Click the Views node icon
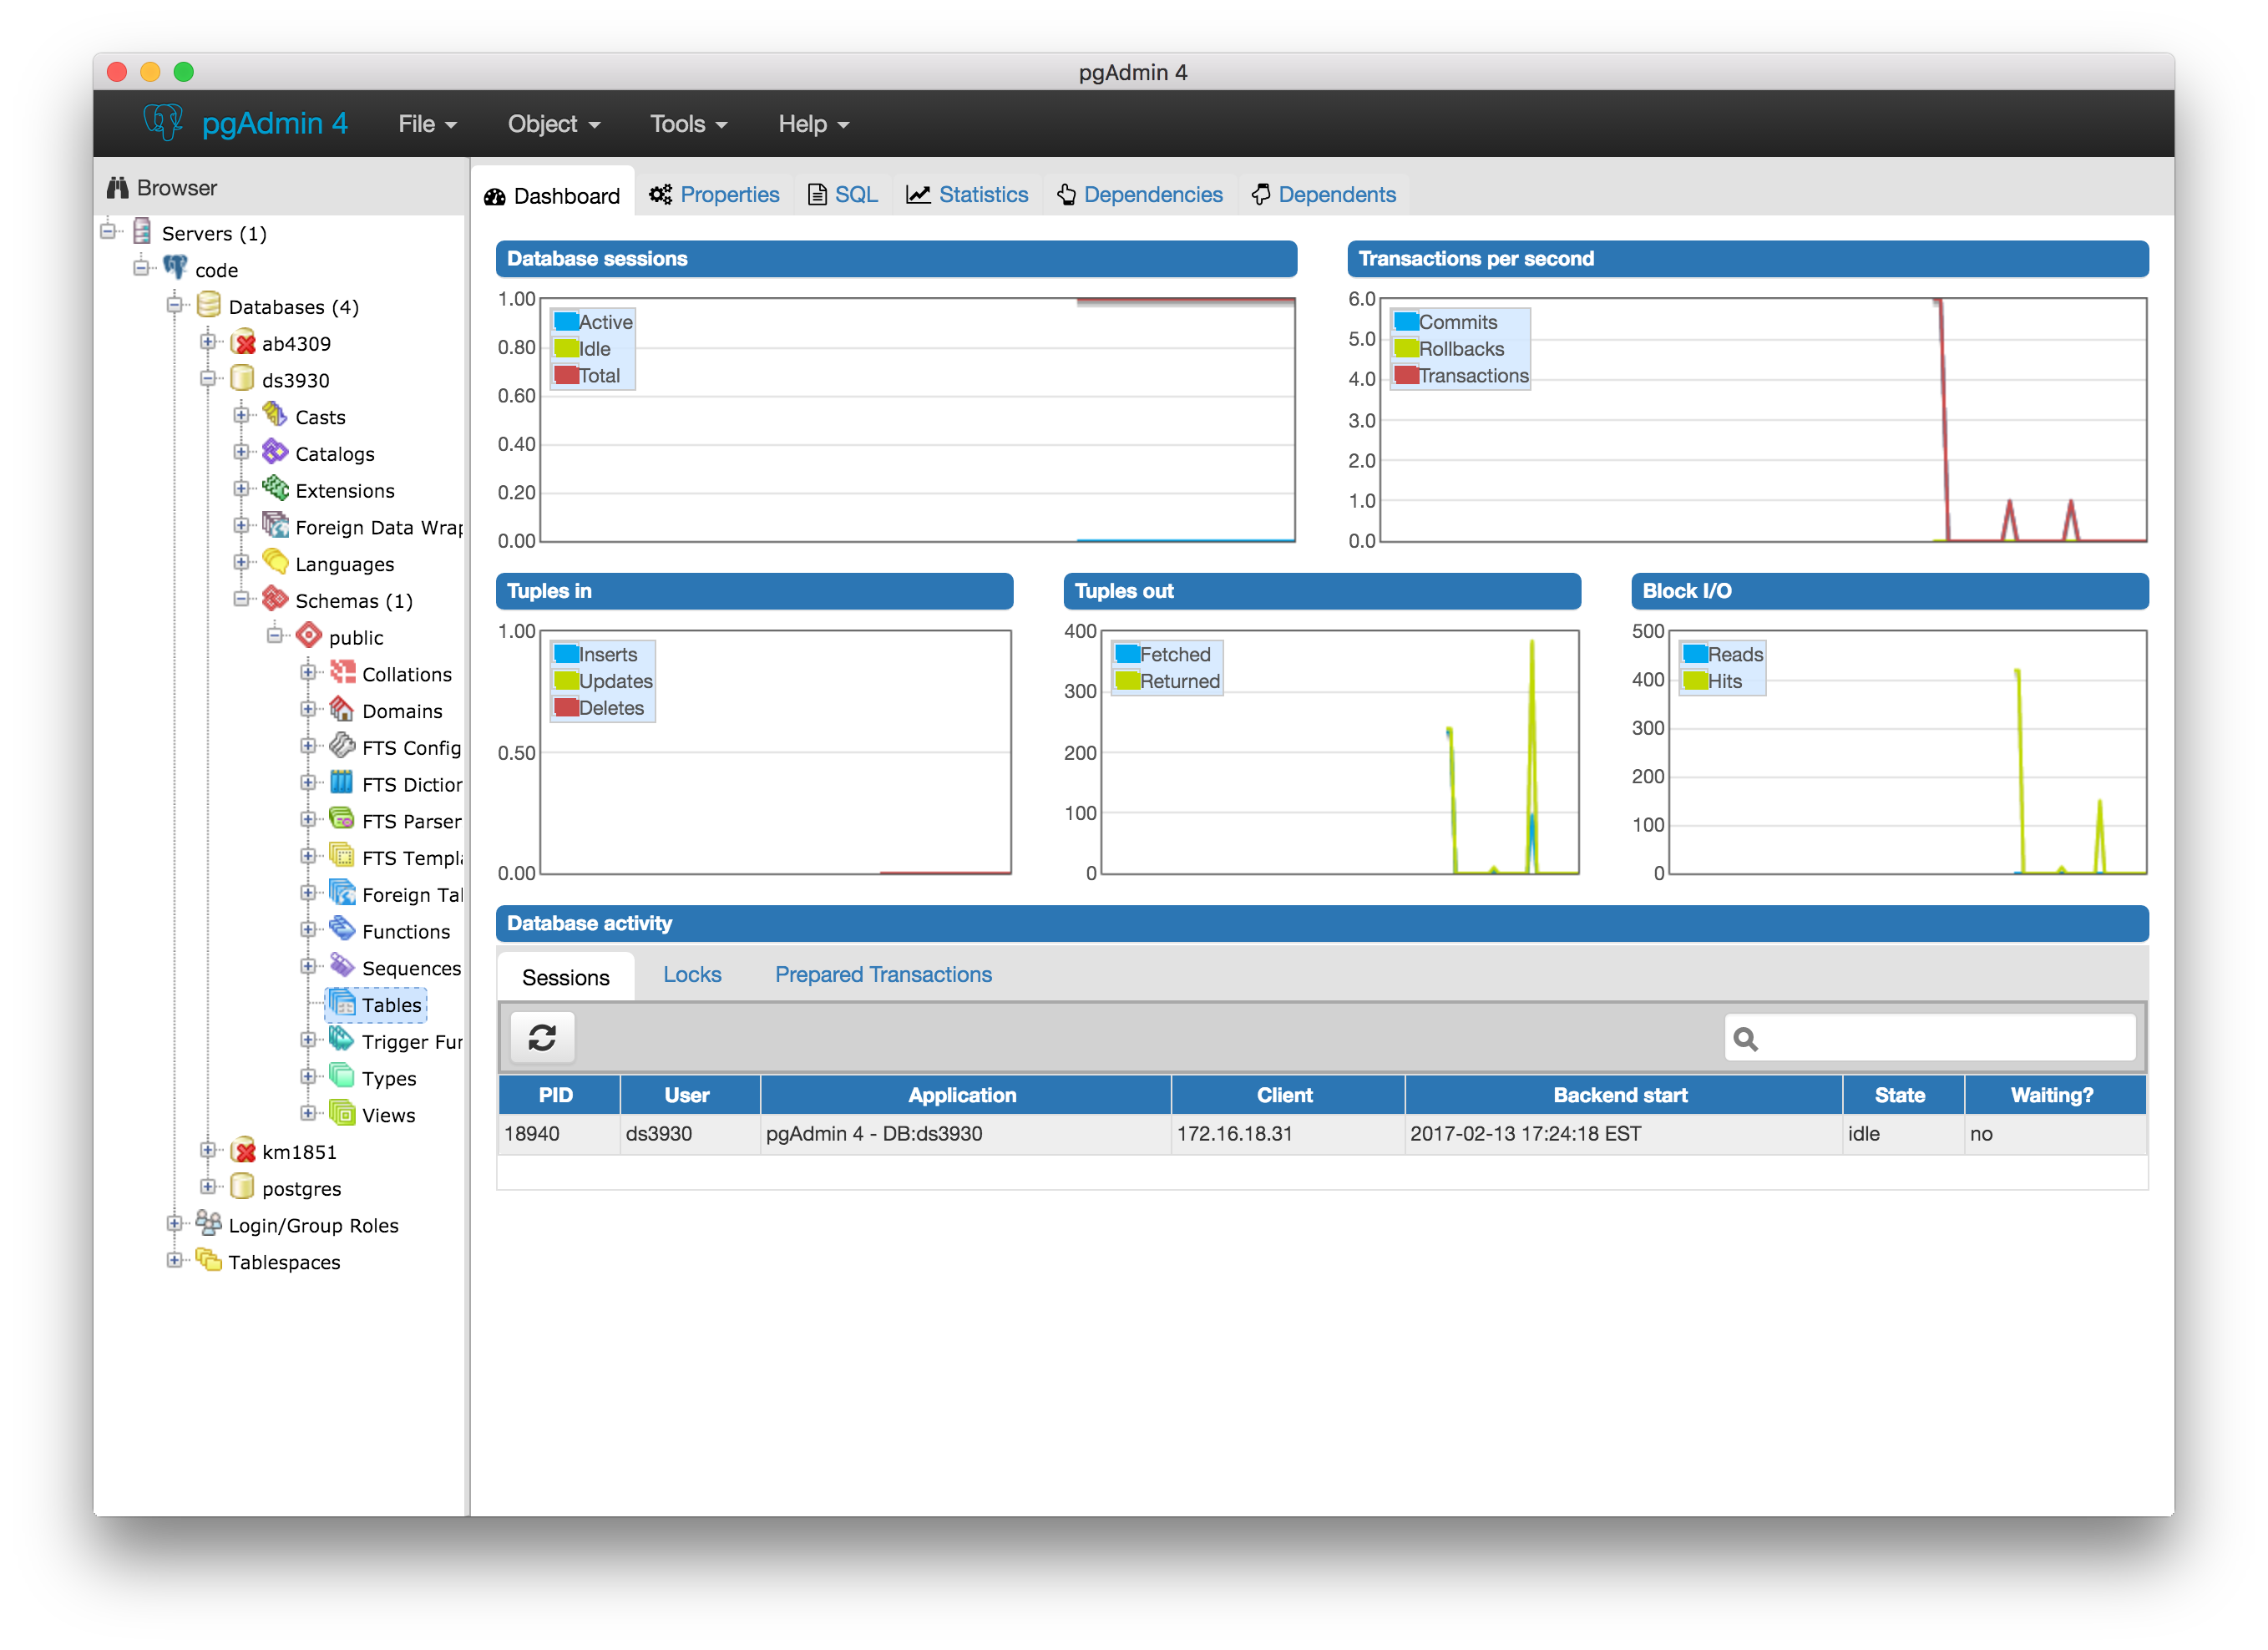Image resolution: width=2268 pixels, height=1650 pixels. (x=342, y=1113)
